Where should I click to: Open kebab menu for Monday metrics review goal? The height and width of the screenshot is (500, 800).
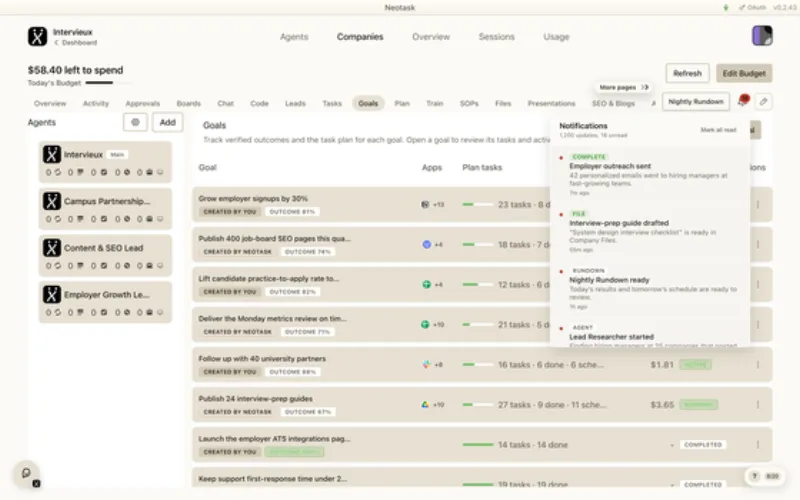(x=758, y=324)
